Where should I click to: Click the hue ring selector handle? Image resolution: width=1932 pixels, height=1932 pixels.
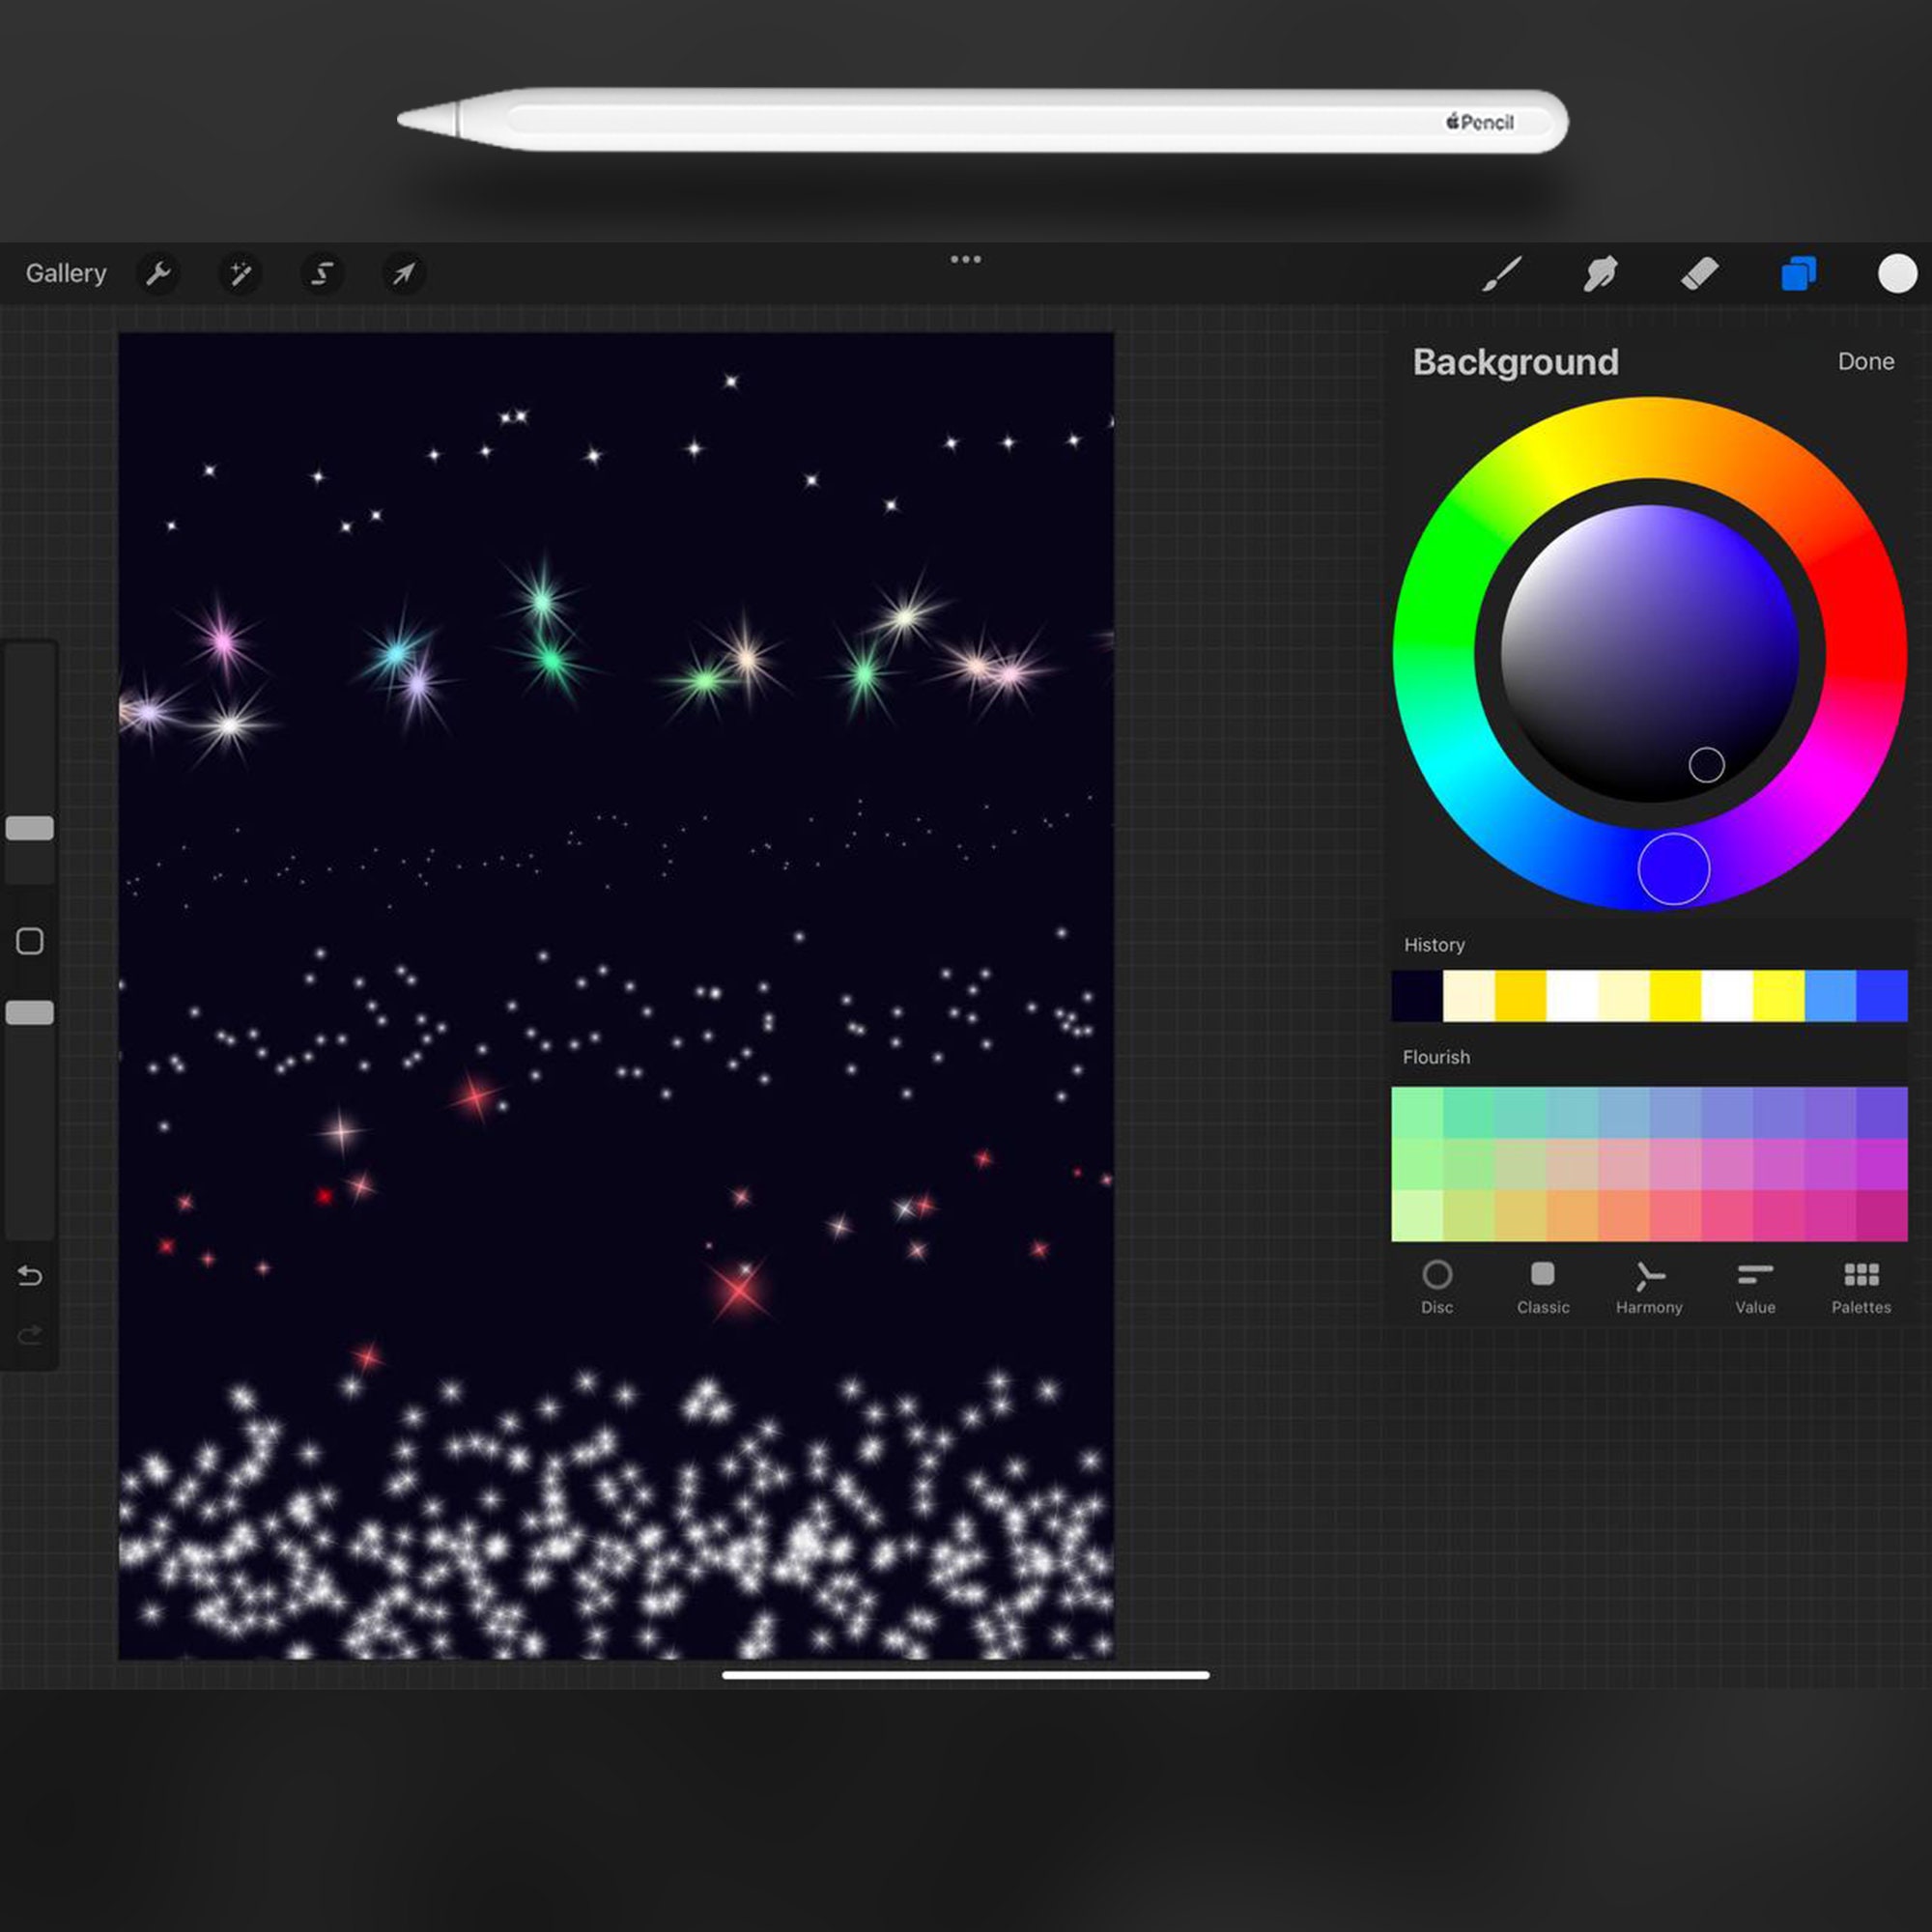coord(1673,868)
